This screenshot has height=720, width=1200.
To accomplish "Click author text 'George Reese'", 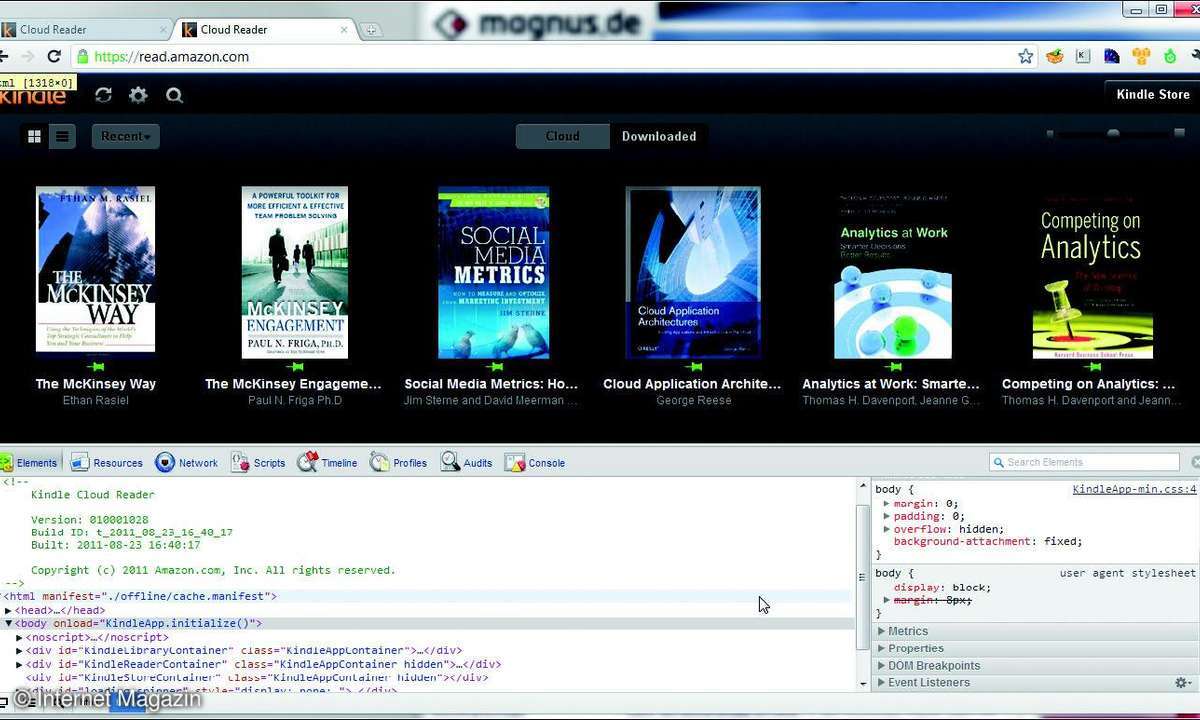I will (693, 401).
